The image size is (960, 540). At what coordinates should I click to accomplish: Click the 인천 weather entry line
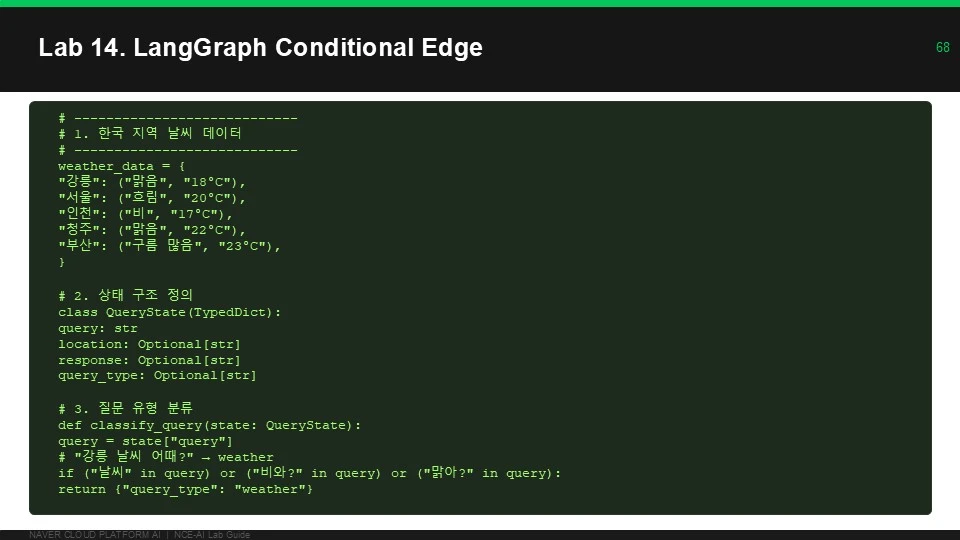pos(145,214)
